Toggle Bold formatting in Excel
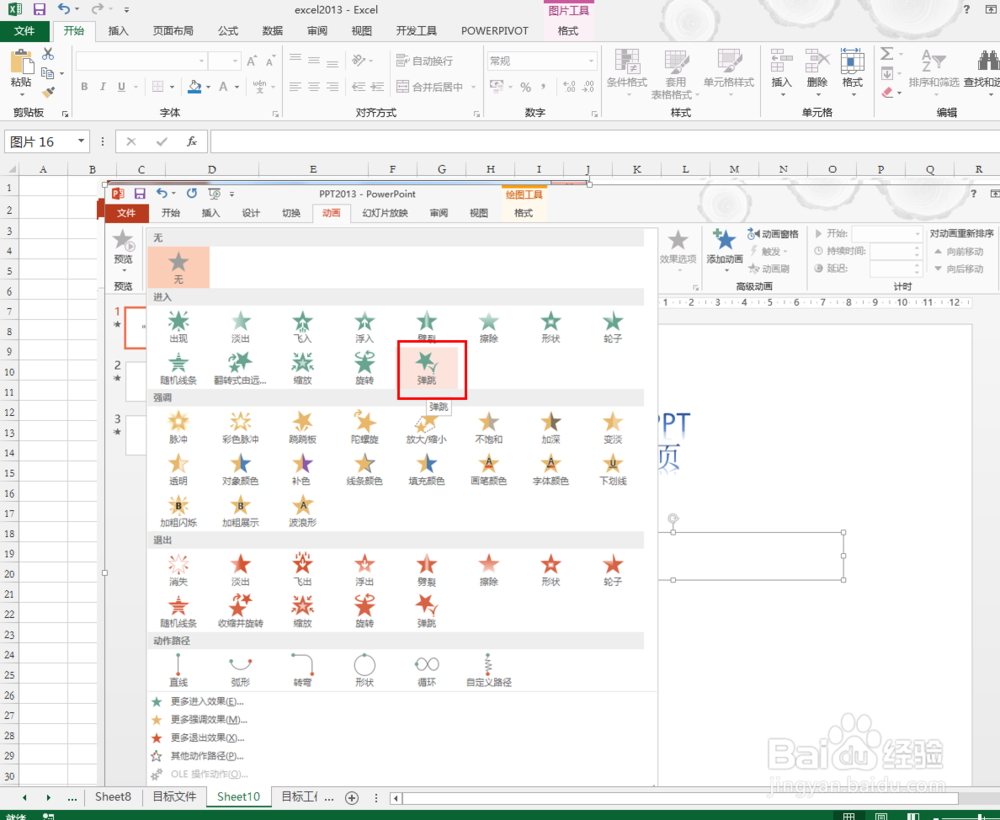 (x=84, y=86)
